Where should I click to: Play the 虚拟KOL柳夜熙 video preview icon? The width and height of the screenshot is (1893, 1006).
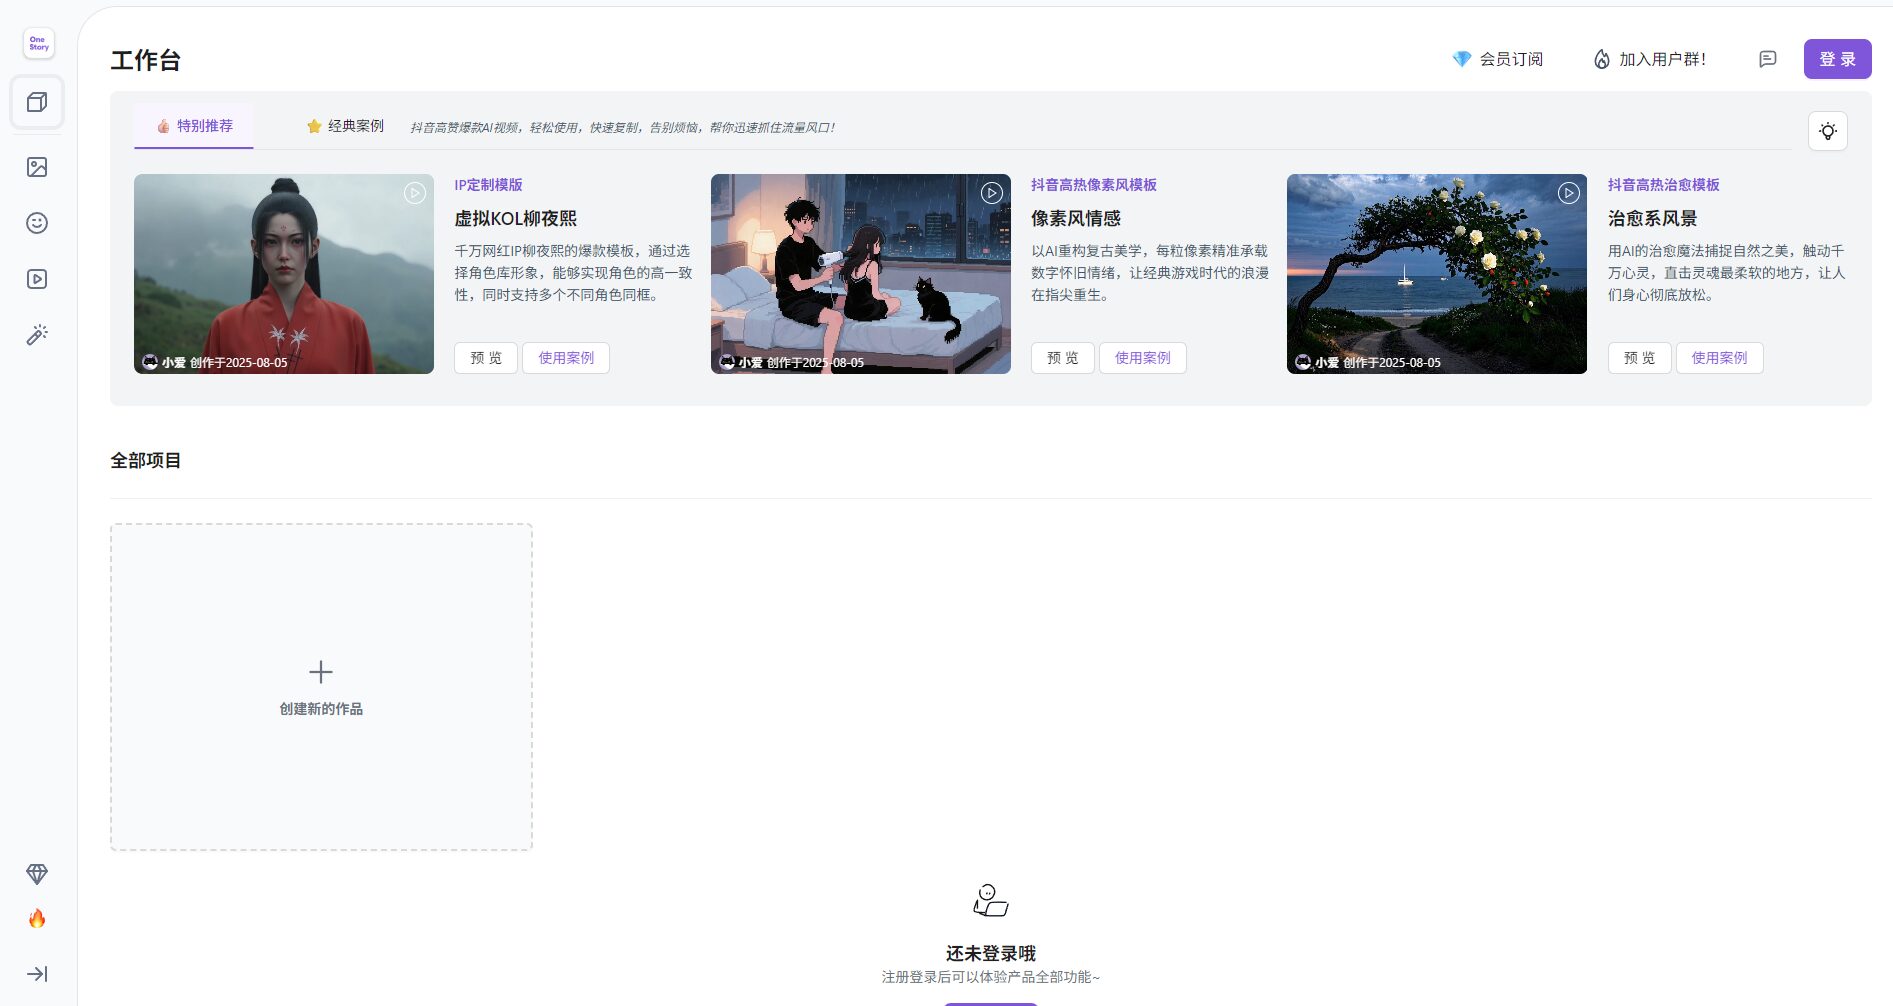pyautogui.click(x=415, y=193)
